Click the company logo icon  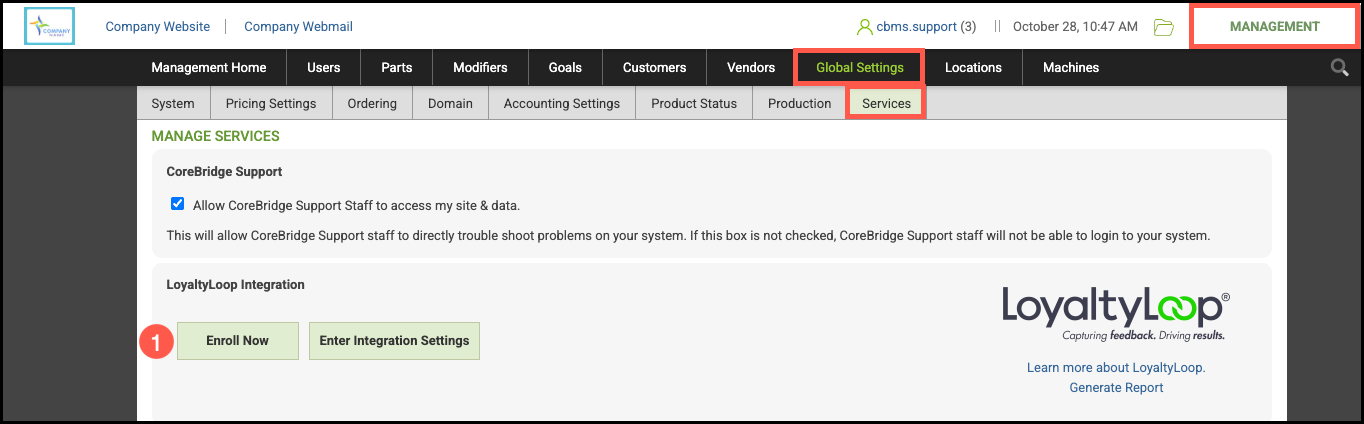(x=49, y=27)
